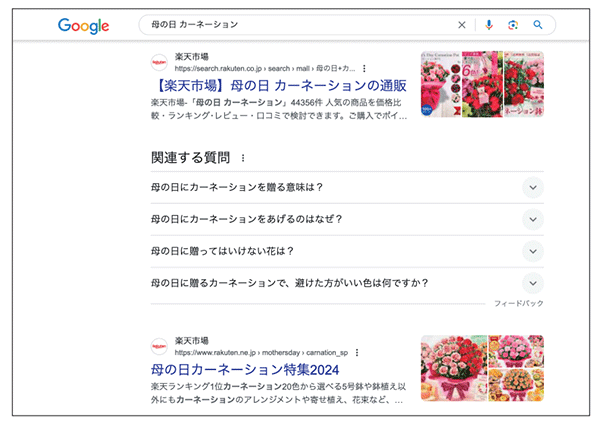Click the フィードバック link
This screenshot has height=427, width=600.
click(x=518, y=303)
